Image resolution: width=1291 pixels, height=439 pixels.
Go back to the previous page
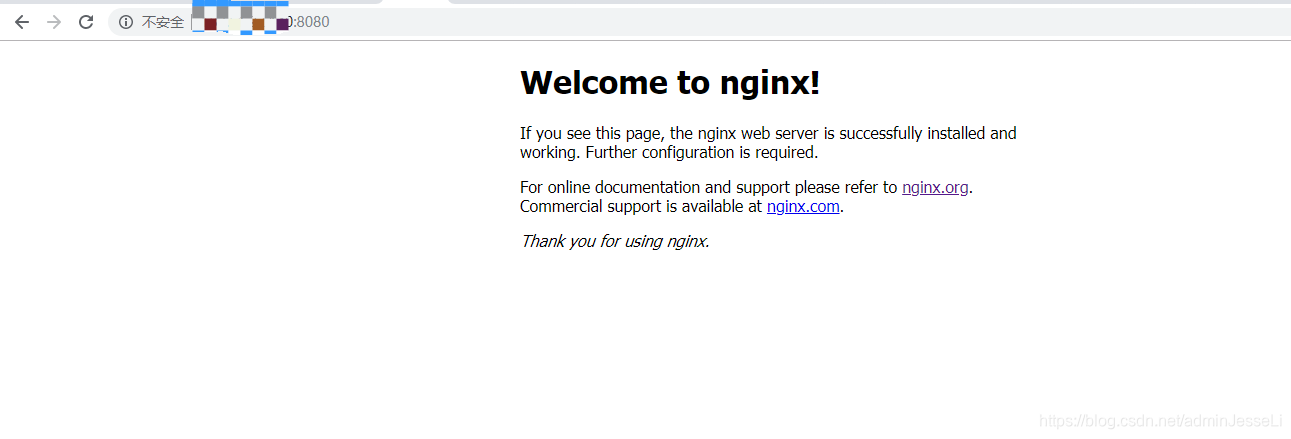pyautogui.click(x=22, y=22)
